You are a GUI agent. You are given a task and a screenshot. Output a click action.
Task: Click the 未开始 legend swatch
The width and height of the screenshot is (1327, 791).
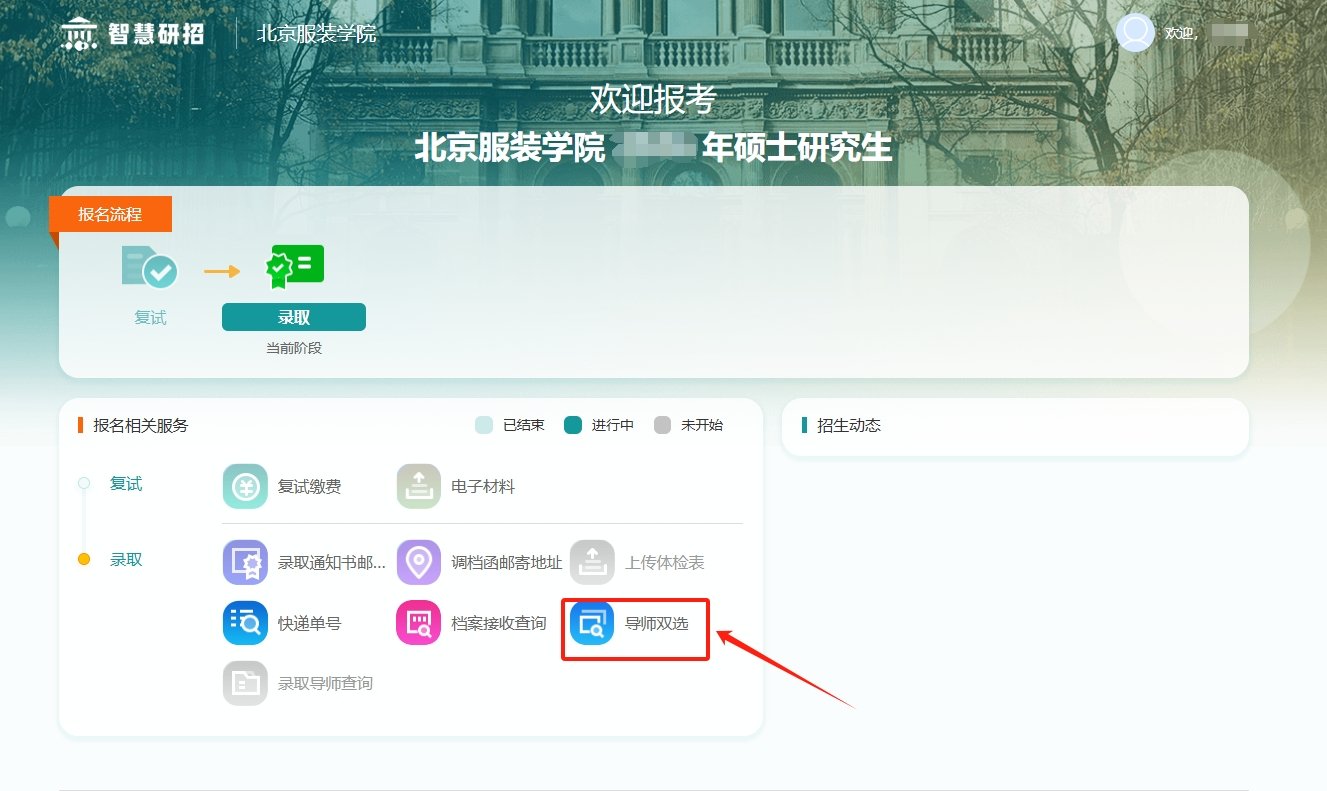(x=662, y=425)
